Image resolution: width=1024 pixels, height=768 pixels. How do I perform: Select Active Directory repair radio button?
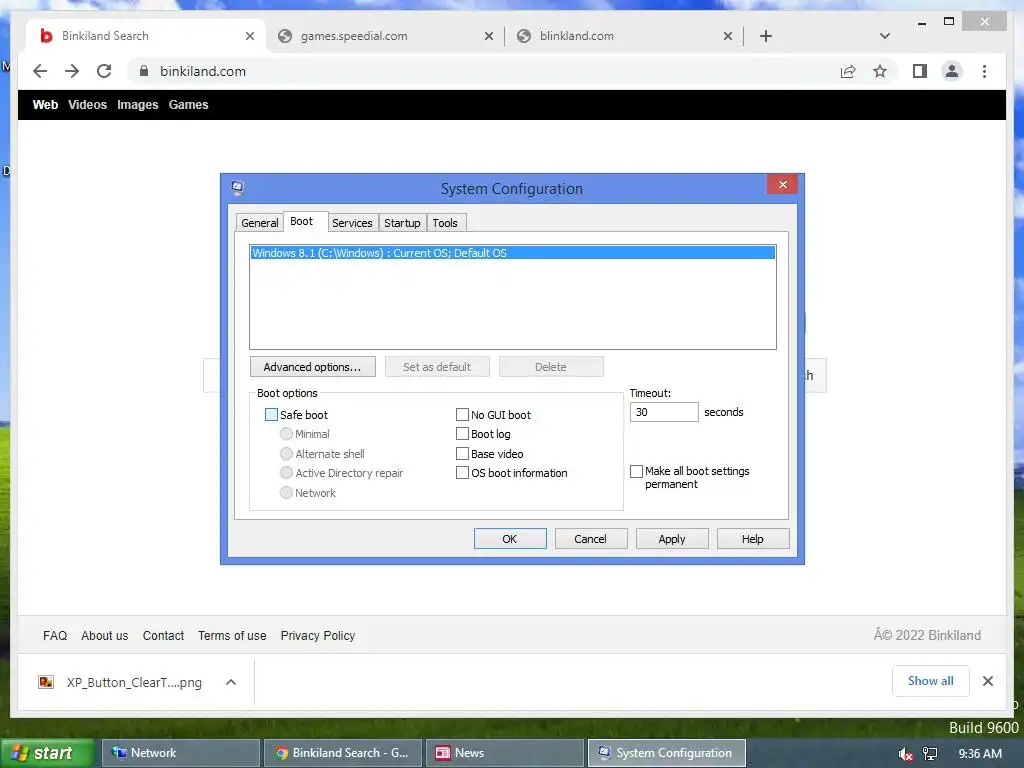pos(286,473)
